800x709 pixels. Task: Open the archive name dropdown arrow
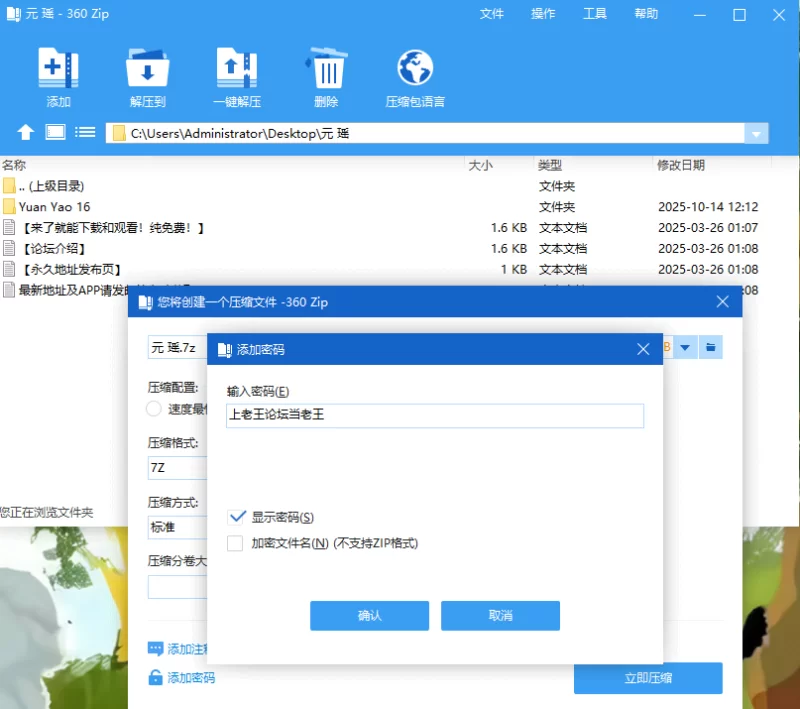point(685,347)
